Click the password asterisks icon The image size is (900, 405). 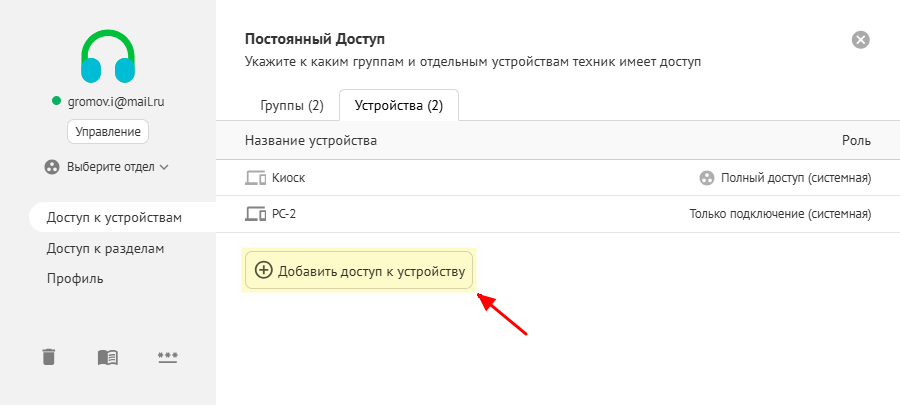tap(167, 357)
